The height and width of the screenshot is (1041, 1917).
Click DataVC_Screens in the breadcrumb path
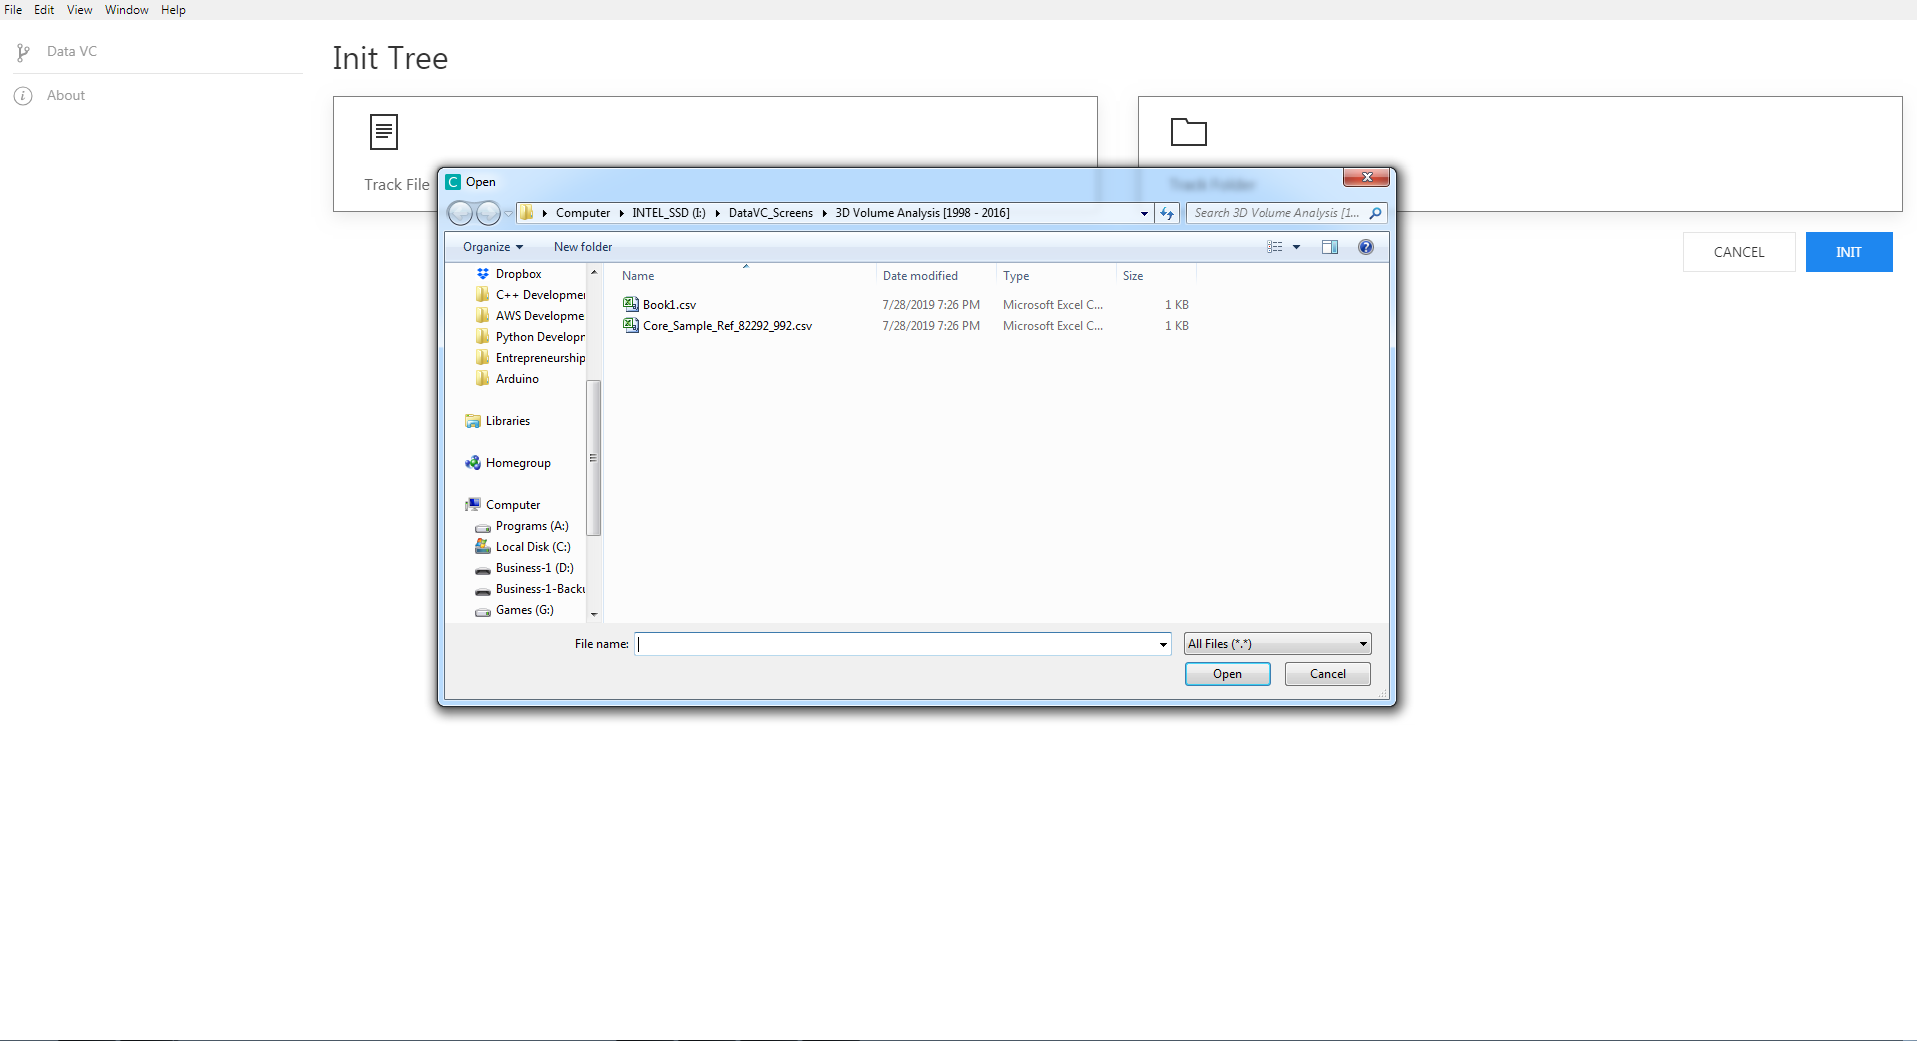tap(770, 213)
